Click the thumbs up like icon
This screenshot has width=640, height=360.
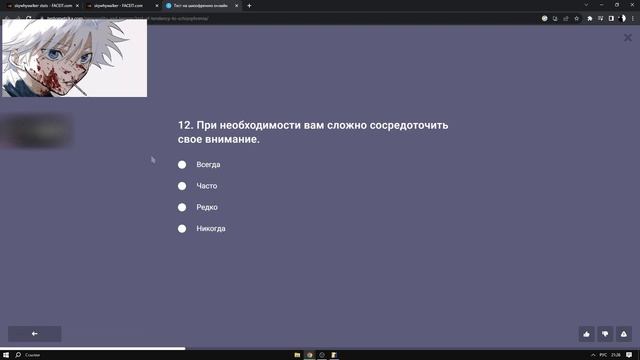tap(587, 334)
